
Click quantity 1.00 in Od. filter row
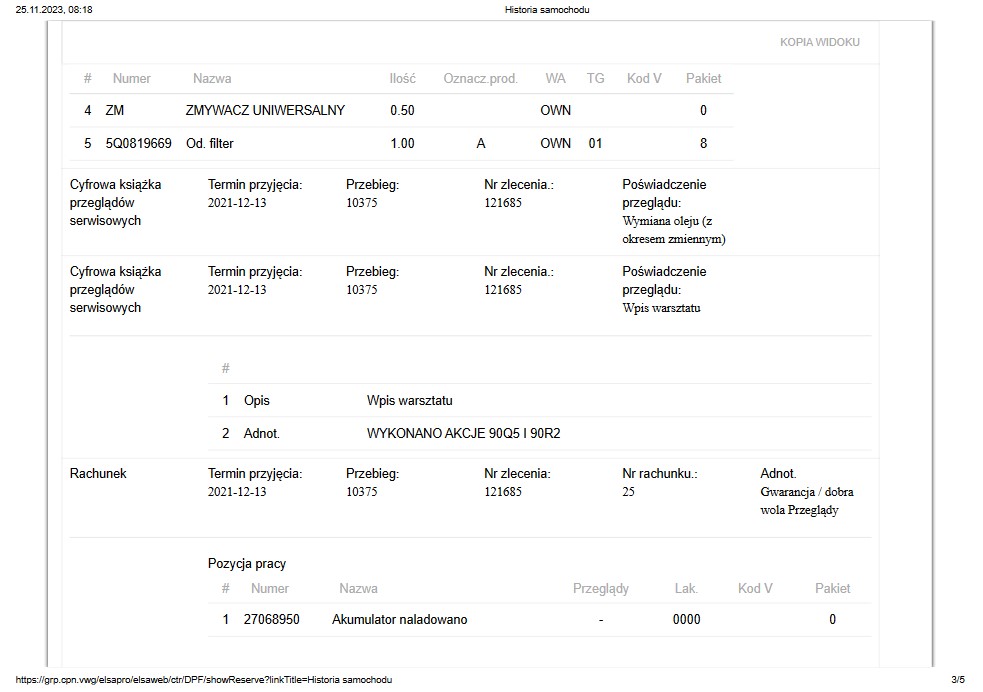402,144
